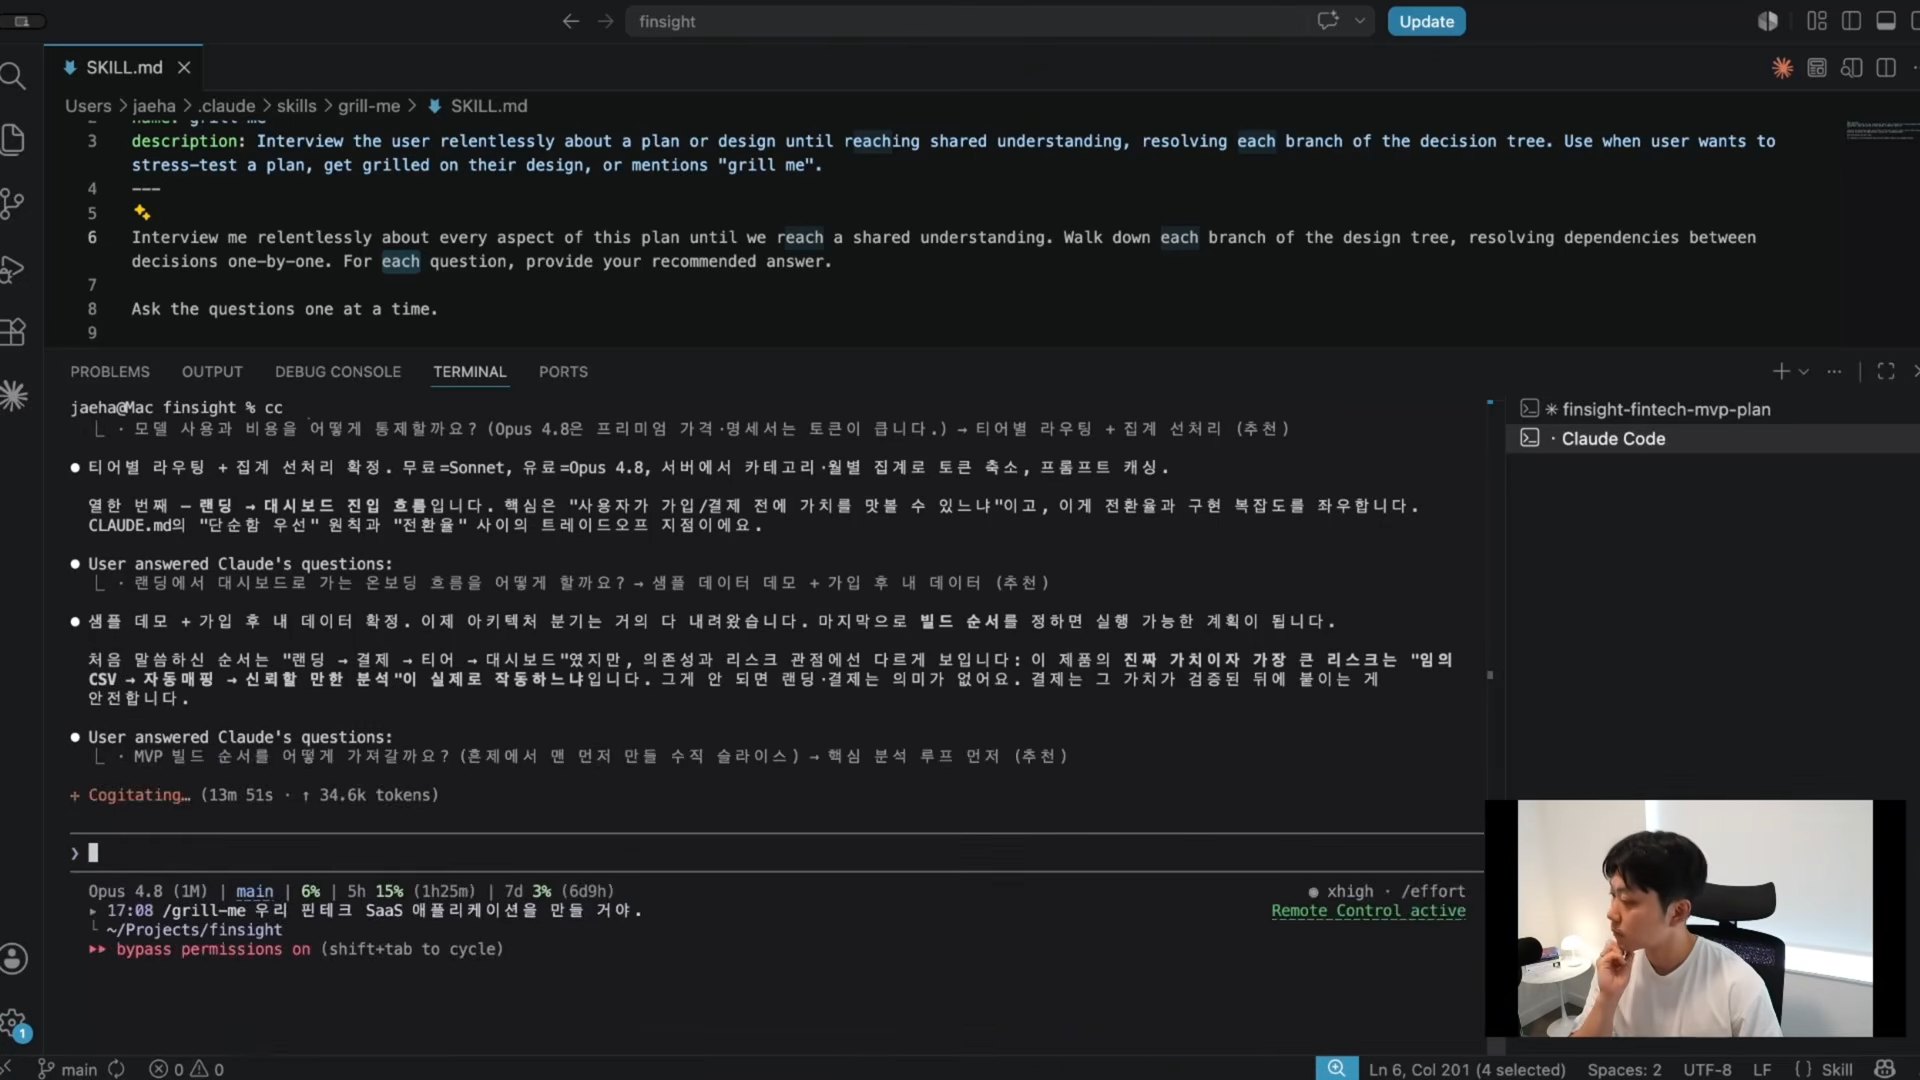Open the Search view in activity bar
The height and width of the screenshot is (1080, 1920).
tap(12, 75)
